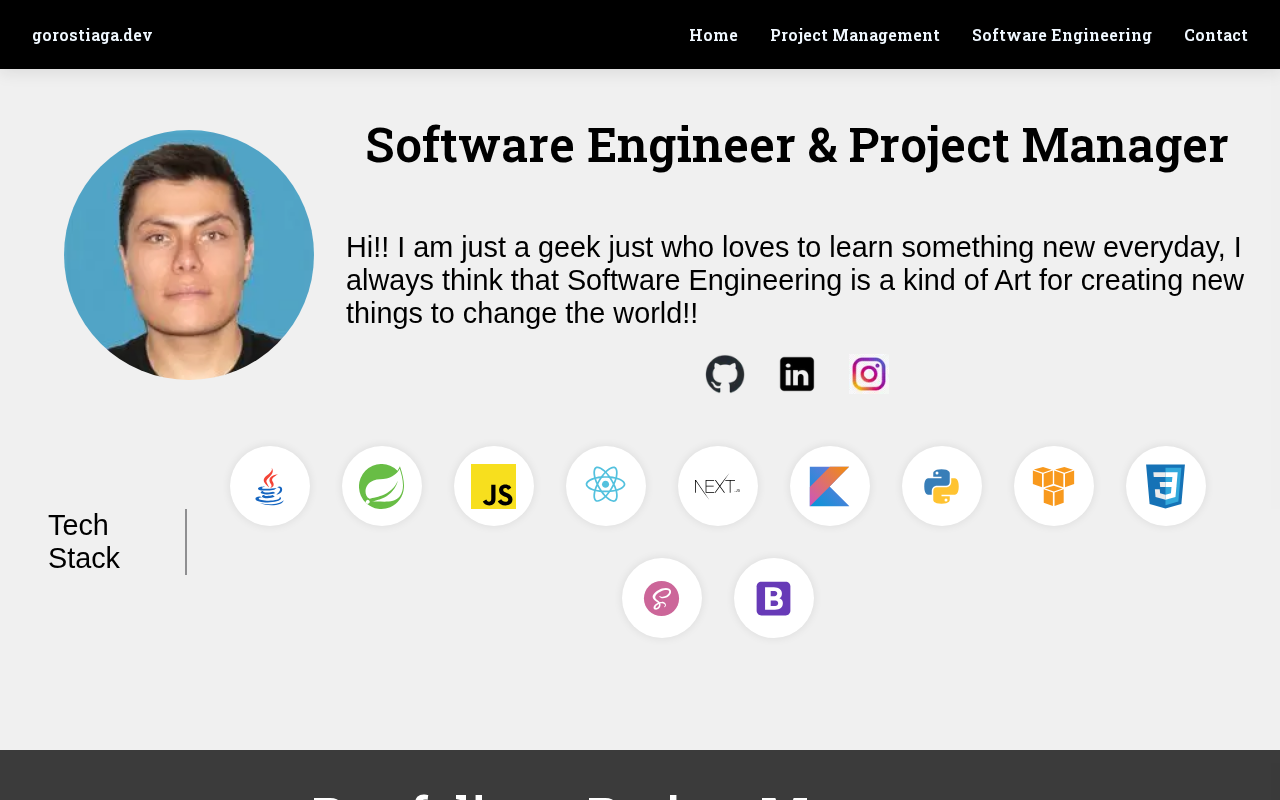Open Project Management in navigation
This screenshot has width=1280, height=800.
855,35
